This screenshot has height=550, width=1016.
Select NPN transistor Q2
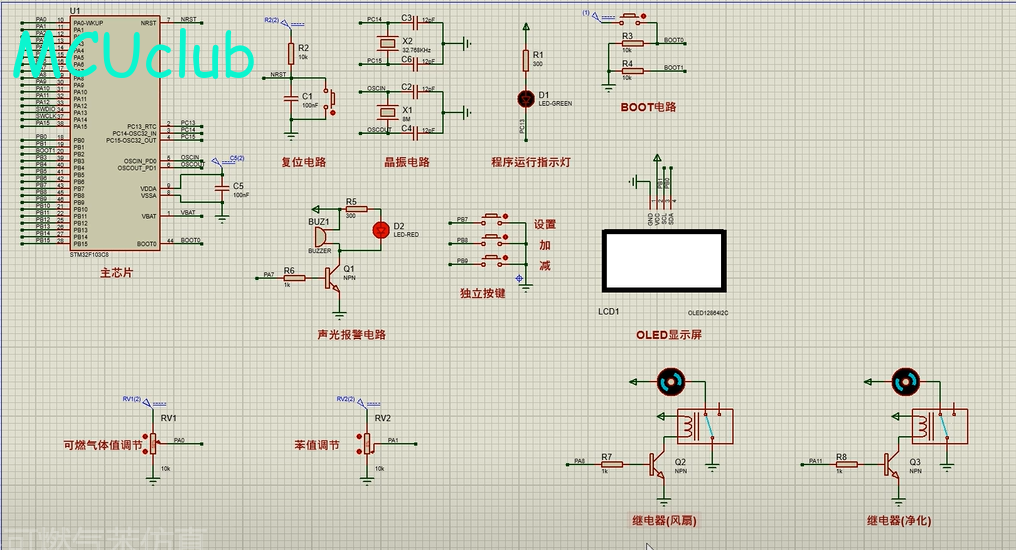click(x=658, y=465)
